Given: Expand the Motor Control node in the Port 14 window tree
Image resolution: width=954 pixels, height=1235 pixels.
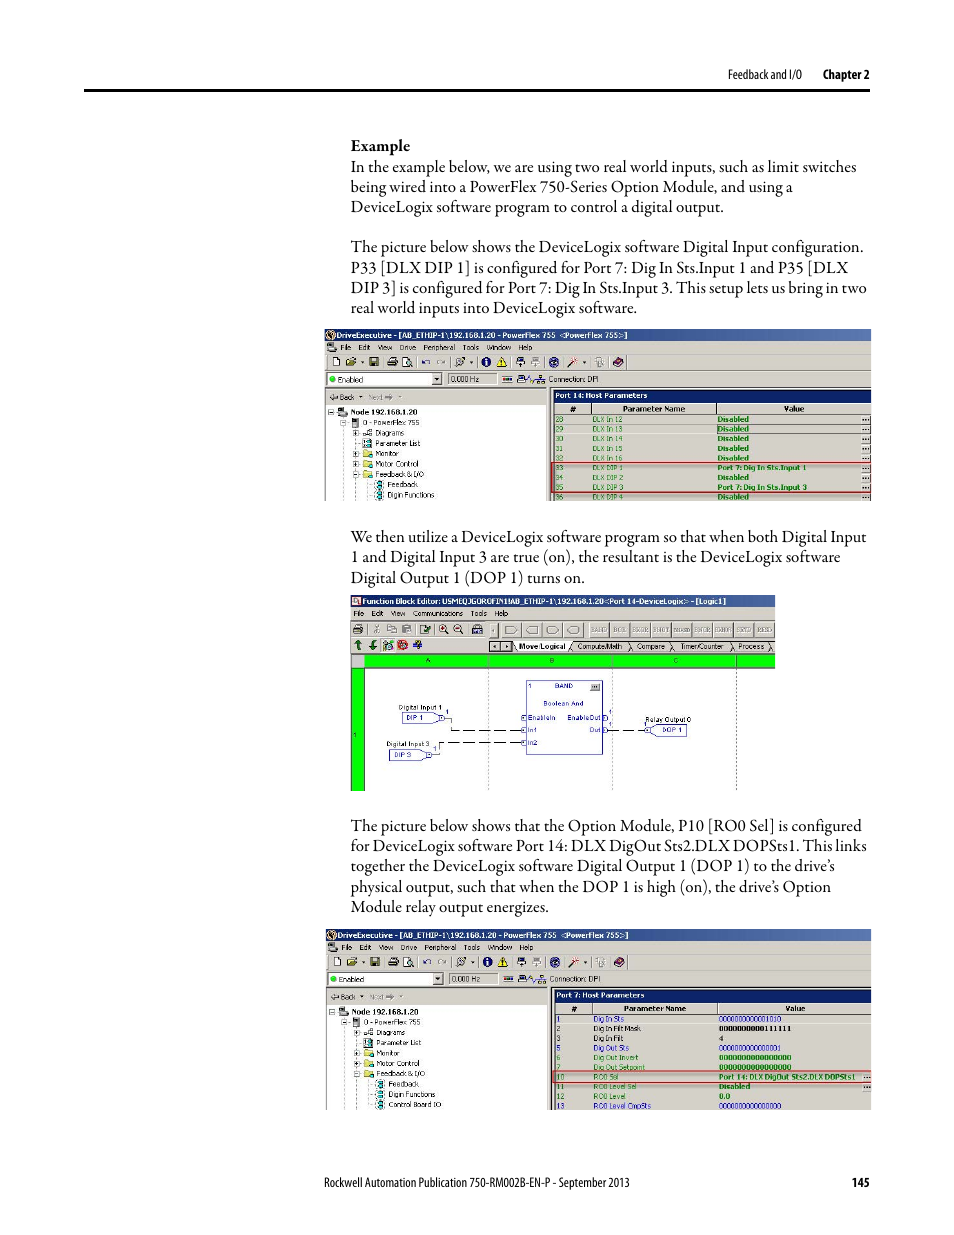Looking at the screenshot, I should tap(355, 464).
